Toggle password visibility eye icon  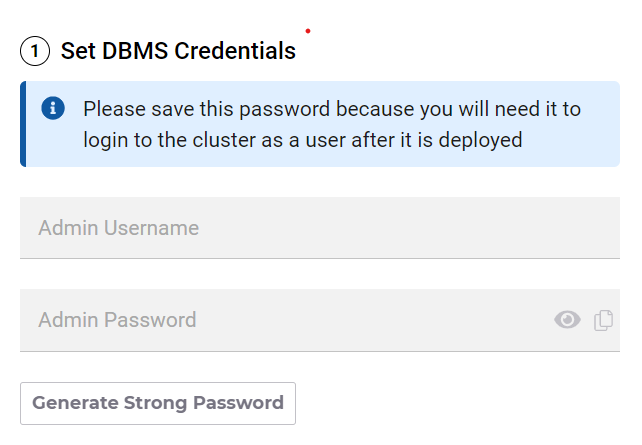pos(567,320)
